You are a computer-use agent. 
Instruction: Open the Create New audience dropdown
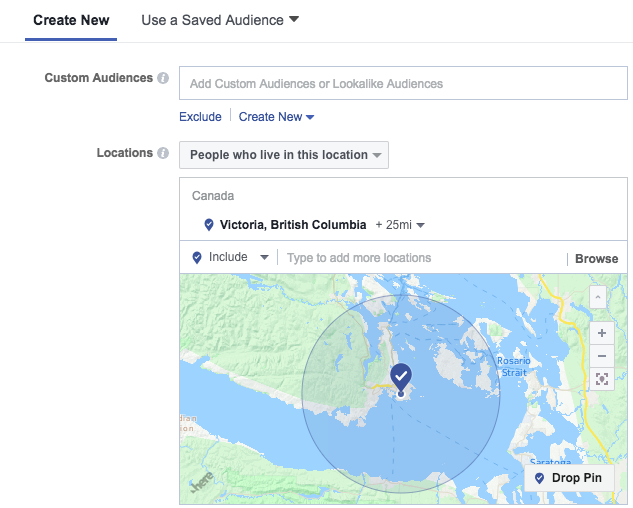277,117
